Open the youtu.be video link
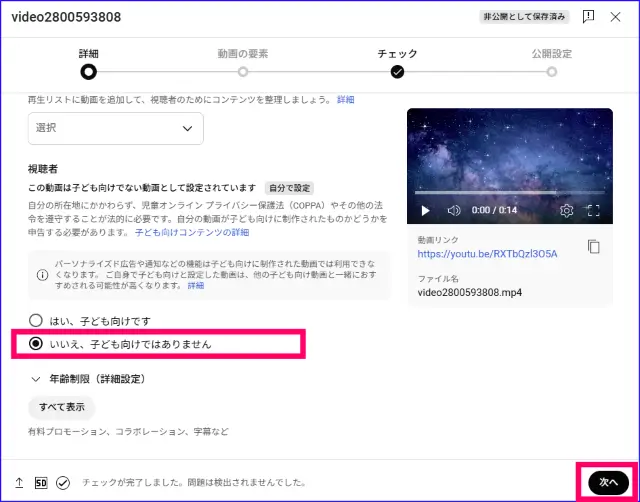 click(487, 254)
